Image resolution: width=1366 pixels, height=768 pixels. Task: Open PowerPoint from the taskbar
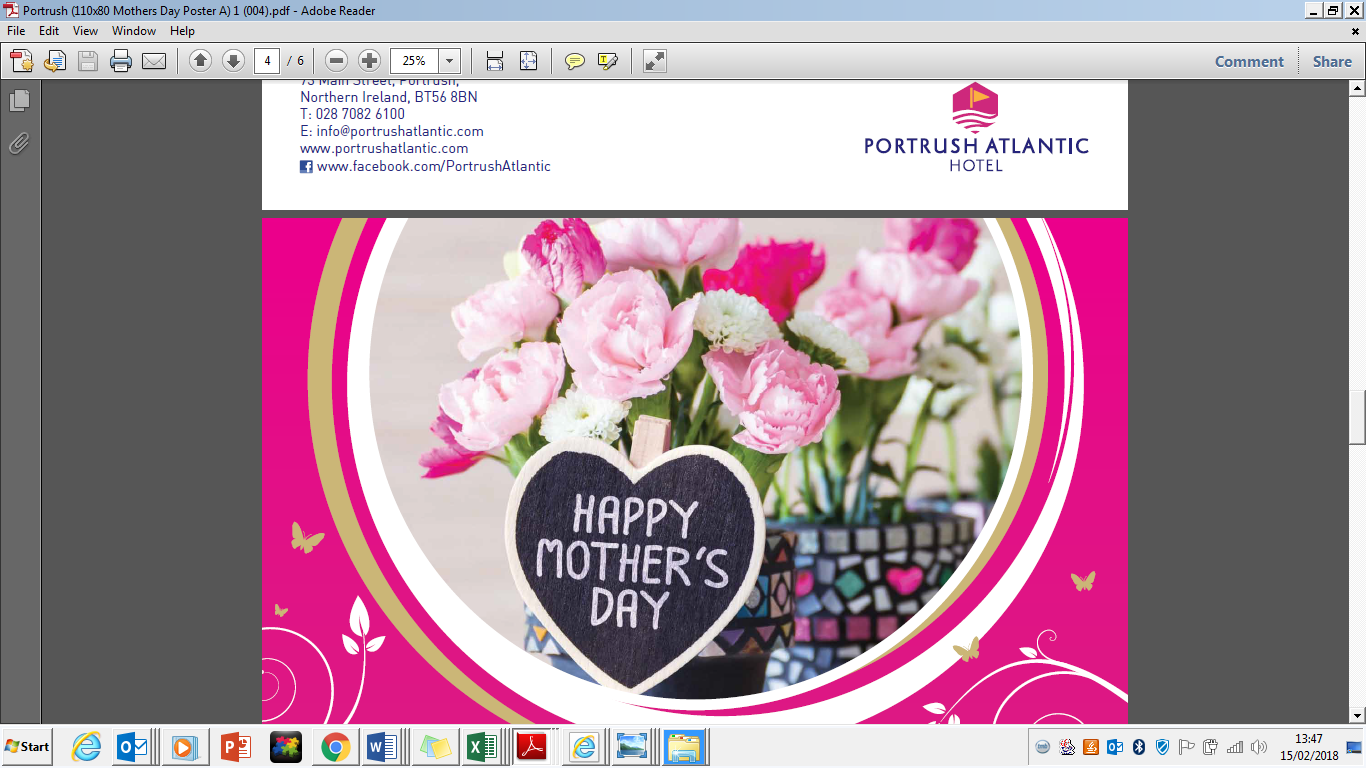tap(235, 747)
